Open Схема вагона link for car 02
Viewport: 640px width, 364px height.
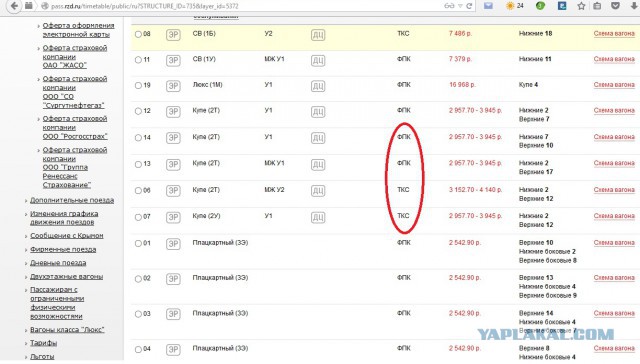(614, 278)
